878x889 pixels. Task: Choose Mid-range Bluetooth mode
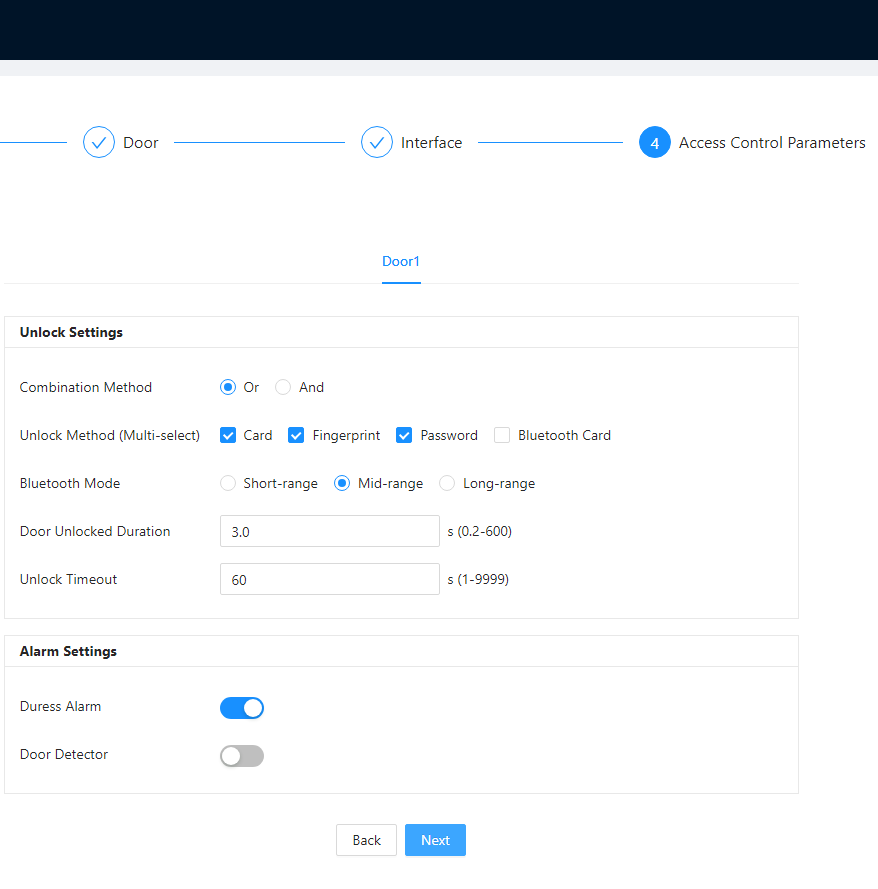pos(342,484)
